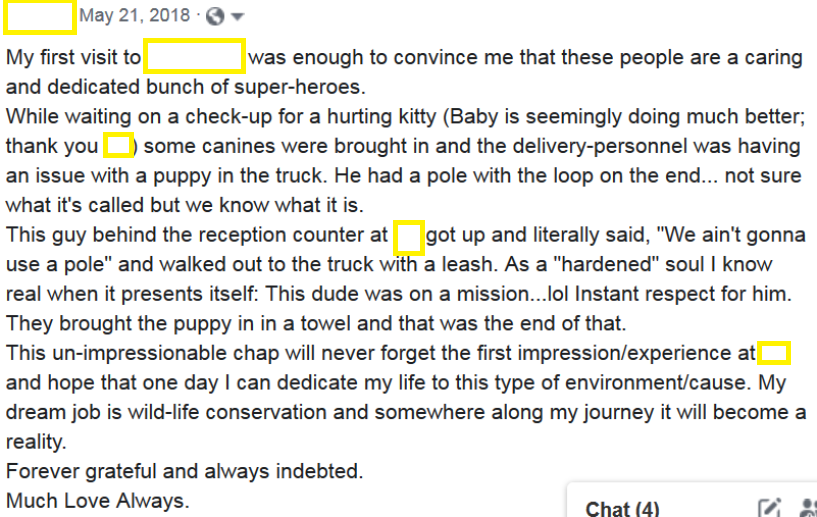Click the 'Forever grateful and always indebted.' line
This screenshot has width=817, height=517.
coord(184,471)
